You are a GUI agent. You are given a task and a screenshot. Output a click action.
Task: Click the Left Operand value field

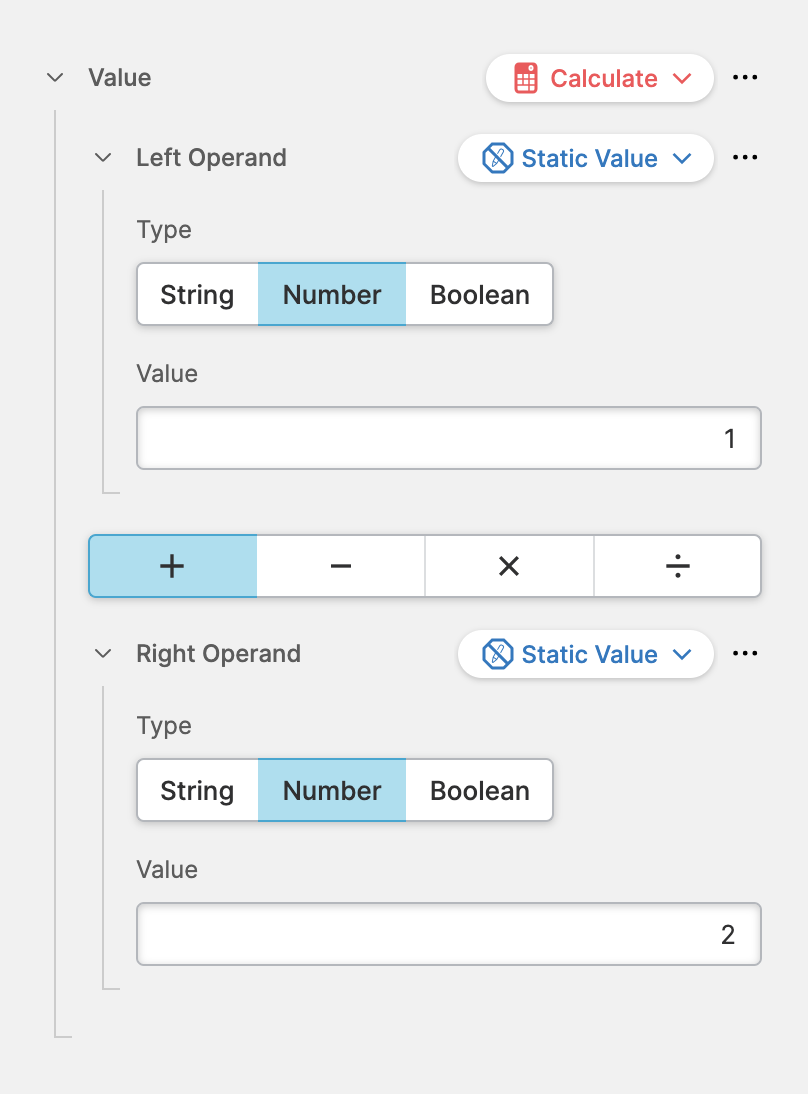click(x=448, y=438)
